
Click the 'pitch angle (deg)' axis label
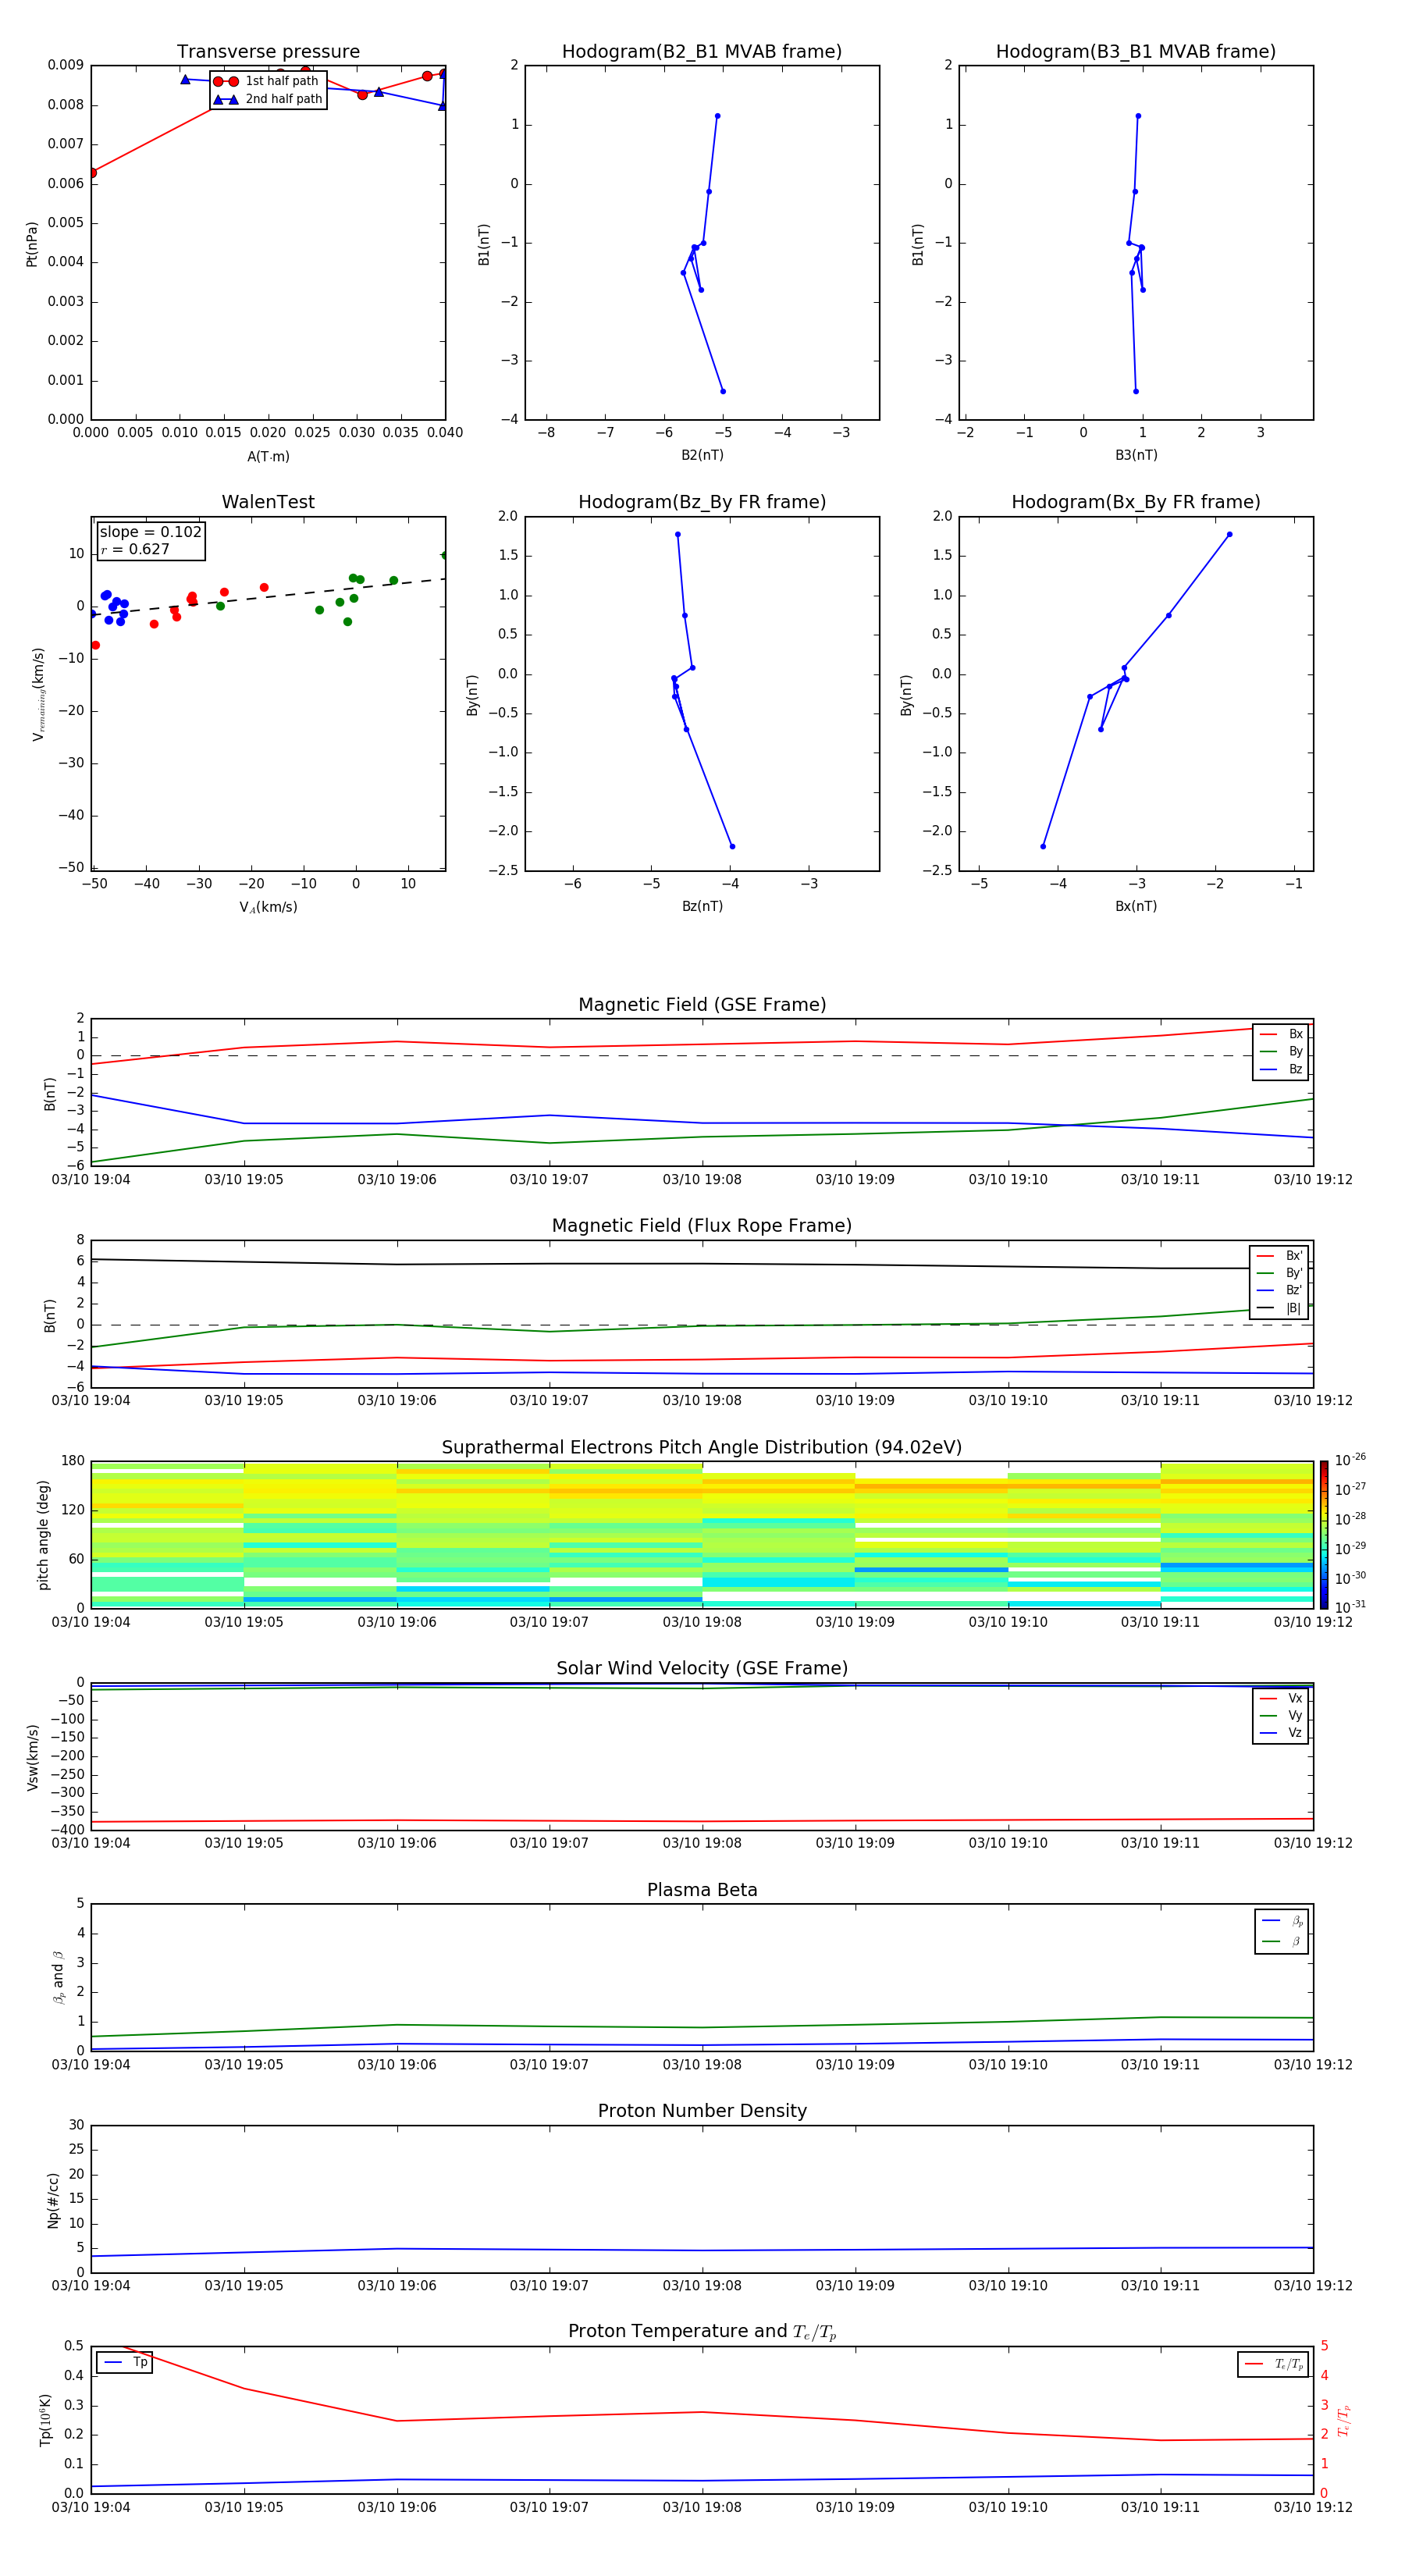click(43, 1535)
